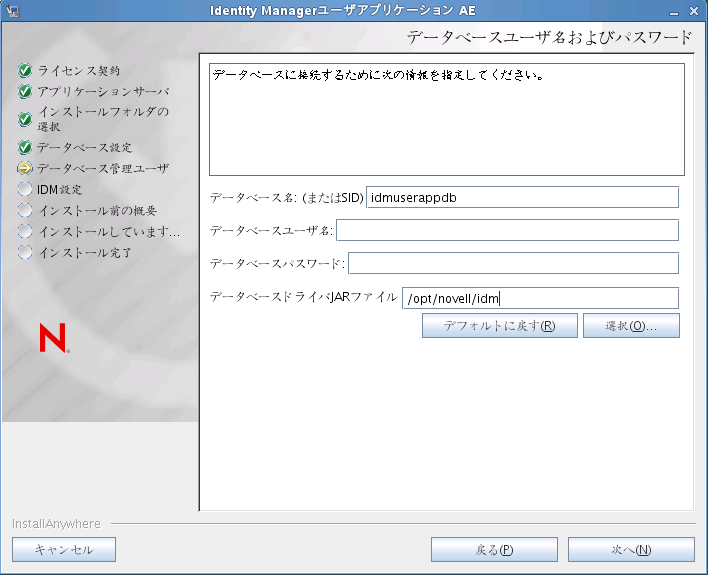The image size is (708, 575).
Task: Focus the データベースユーザ名 input field
Action: (x=507, y=230)
